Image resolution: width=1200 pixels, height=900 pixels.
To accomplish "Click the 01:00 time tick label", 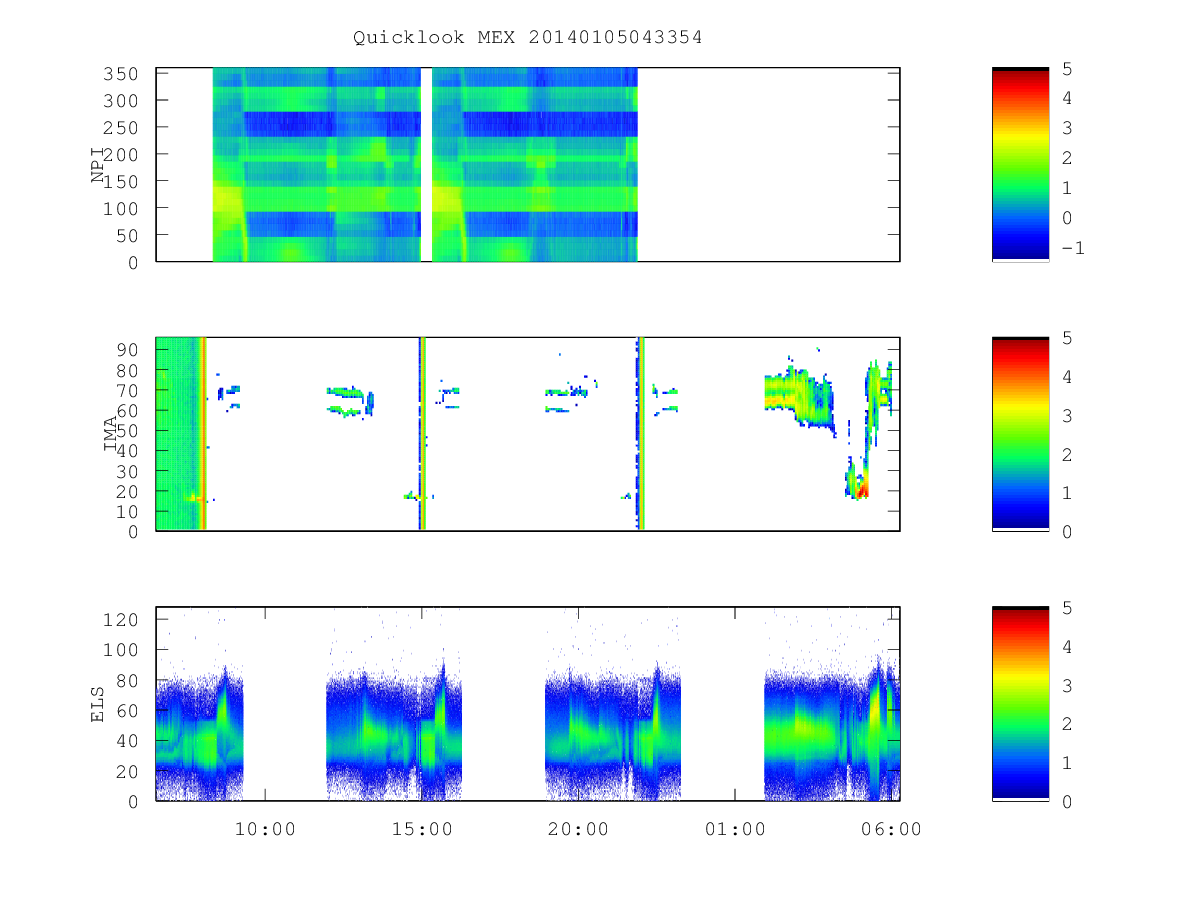I will 735,829.
